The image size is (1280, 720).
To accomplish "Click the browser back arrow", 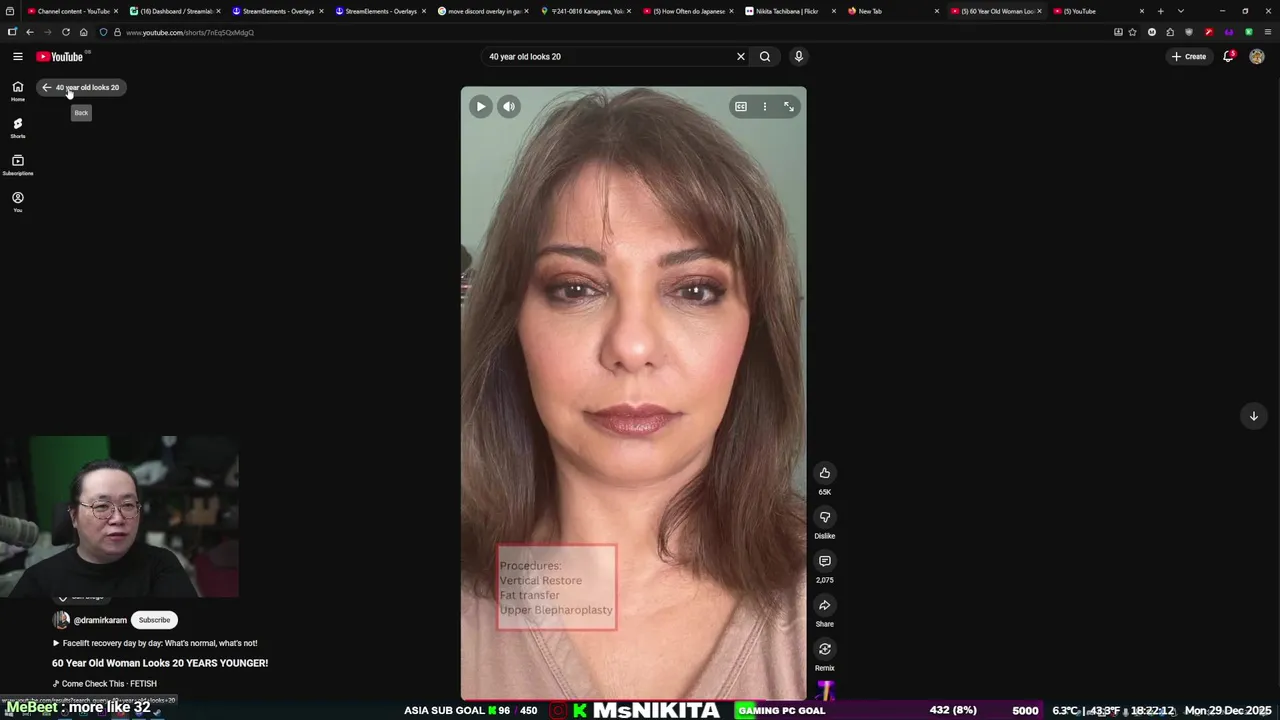I will [29, 32].
